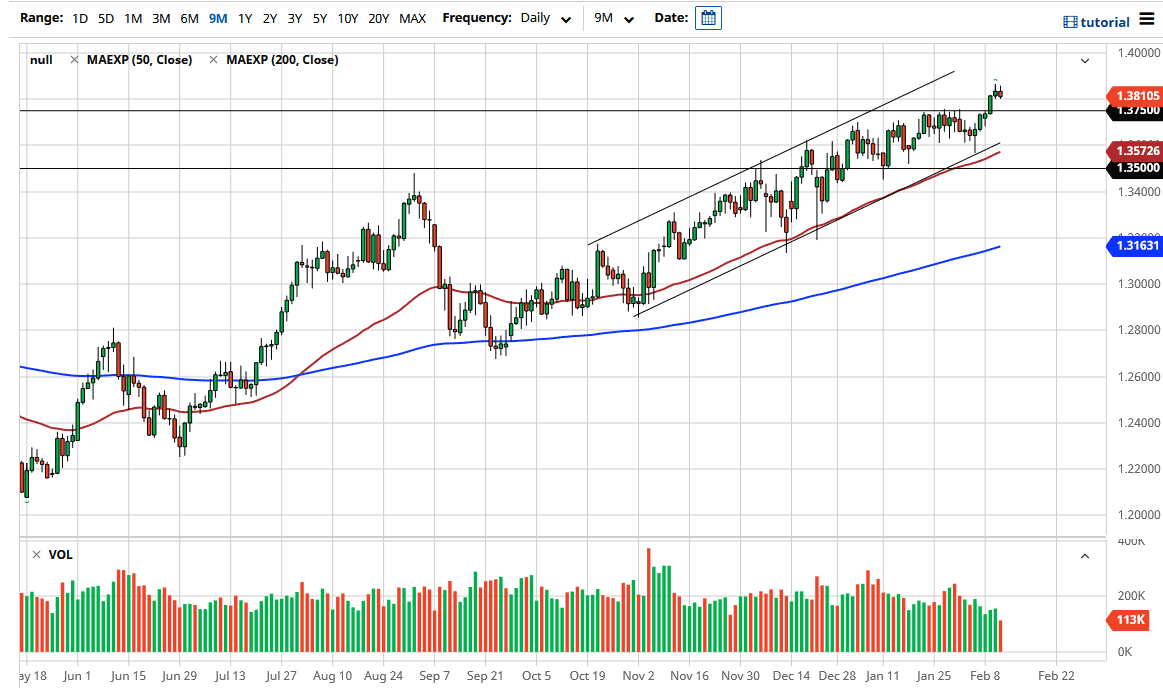Screen dimensions: 1163x690
Task: Remove the MAEXP (50, Close) indicator
Action: [75, 59]
